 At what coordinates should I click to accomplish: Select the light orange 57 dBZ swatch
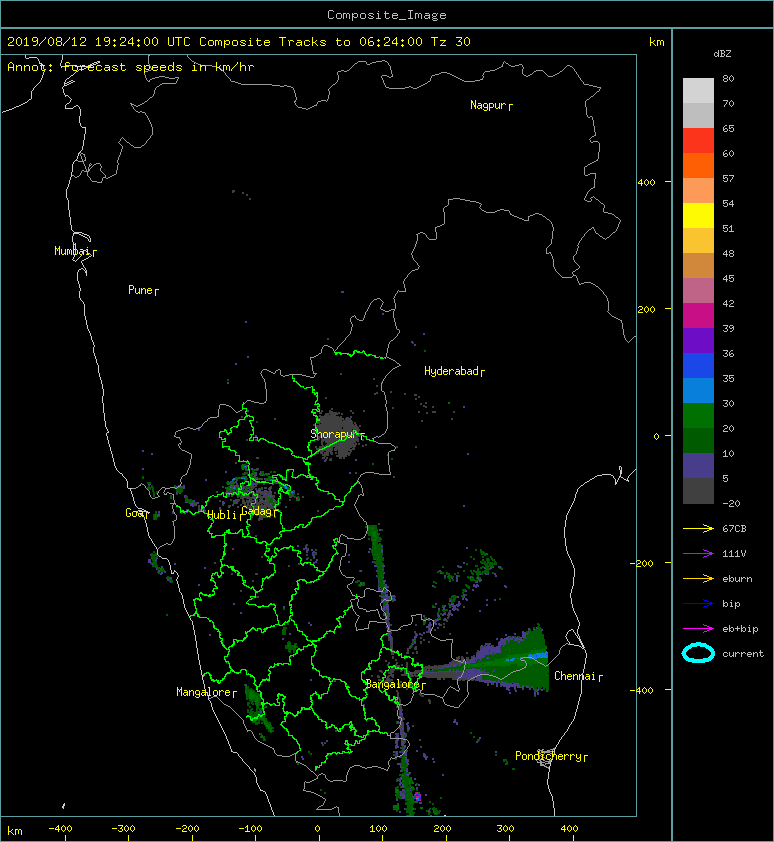click(698, 191)
